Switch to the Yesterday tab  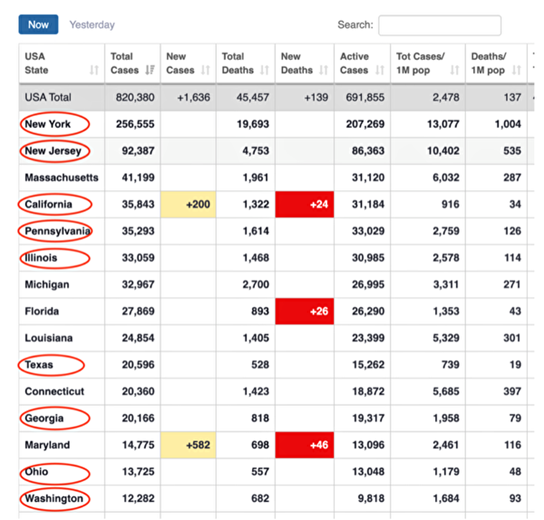pyautogui.click(x=92, y=25)
